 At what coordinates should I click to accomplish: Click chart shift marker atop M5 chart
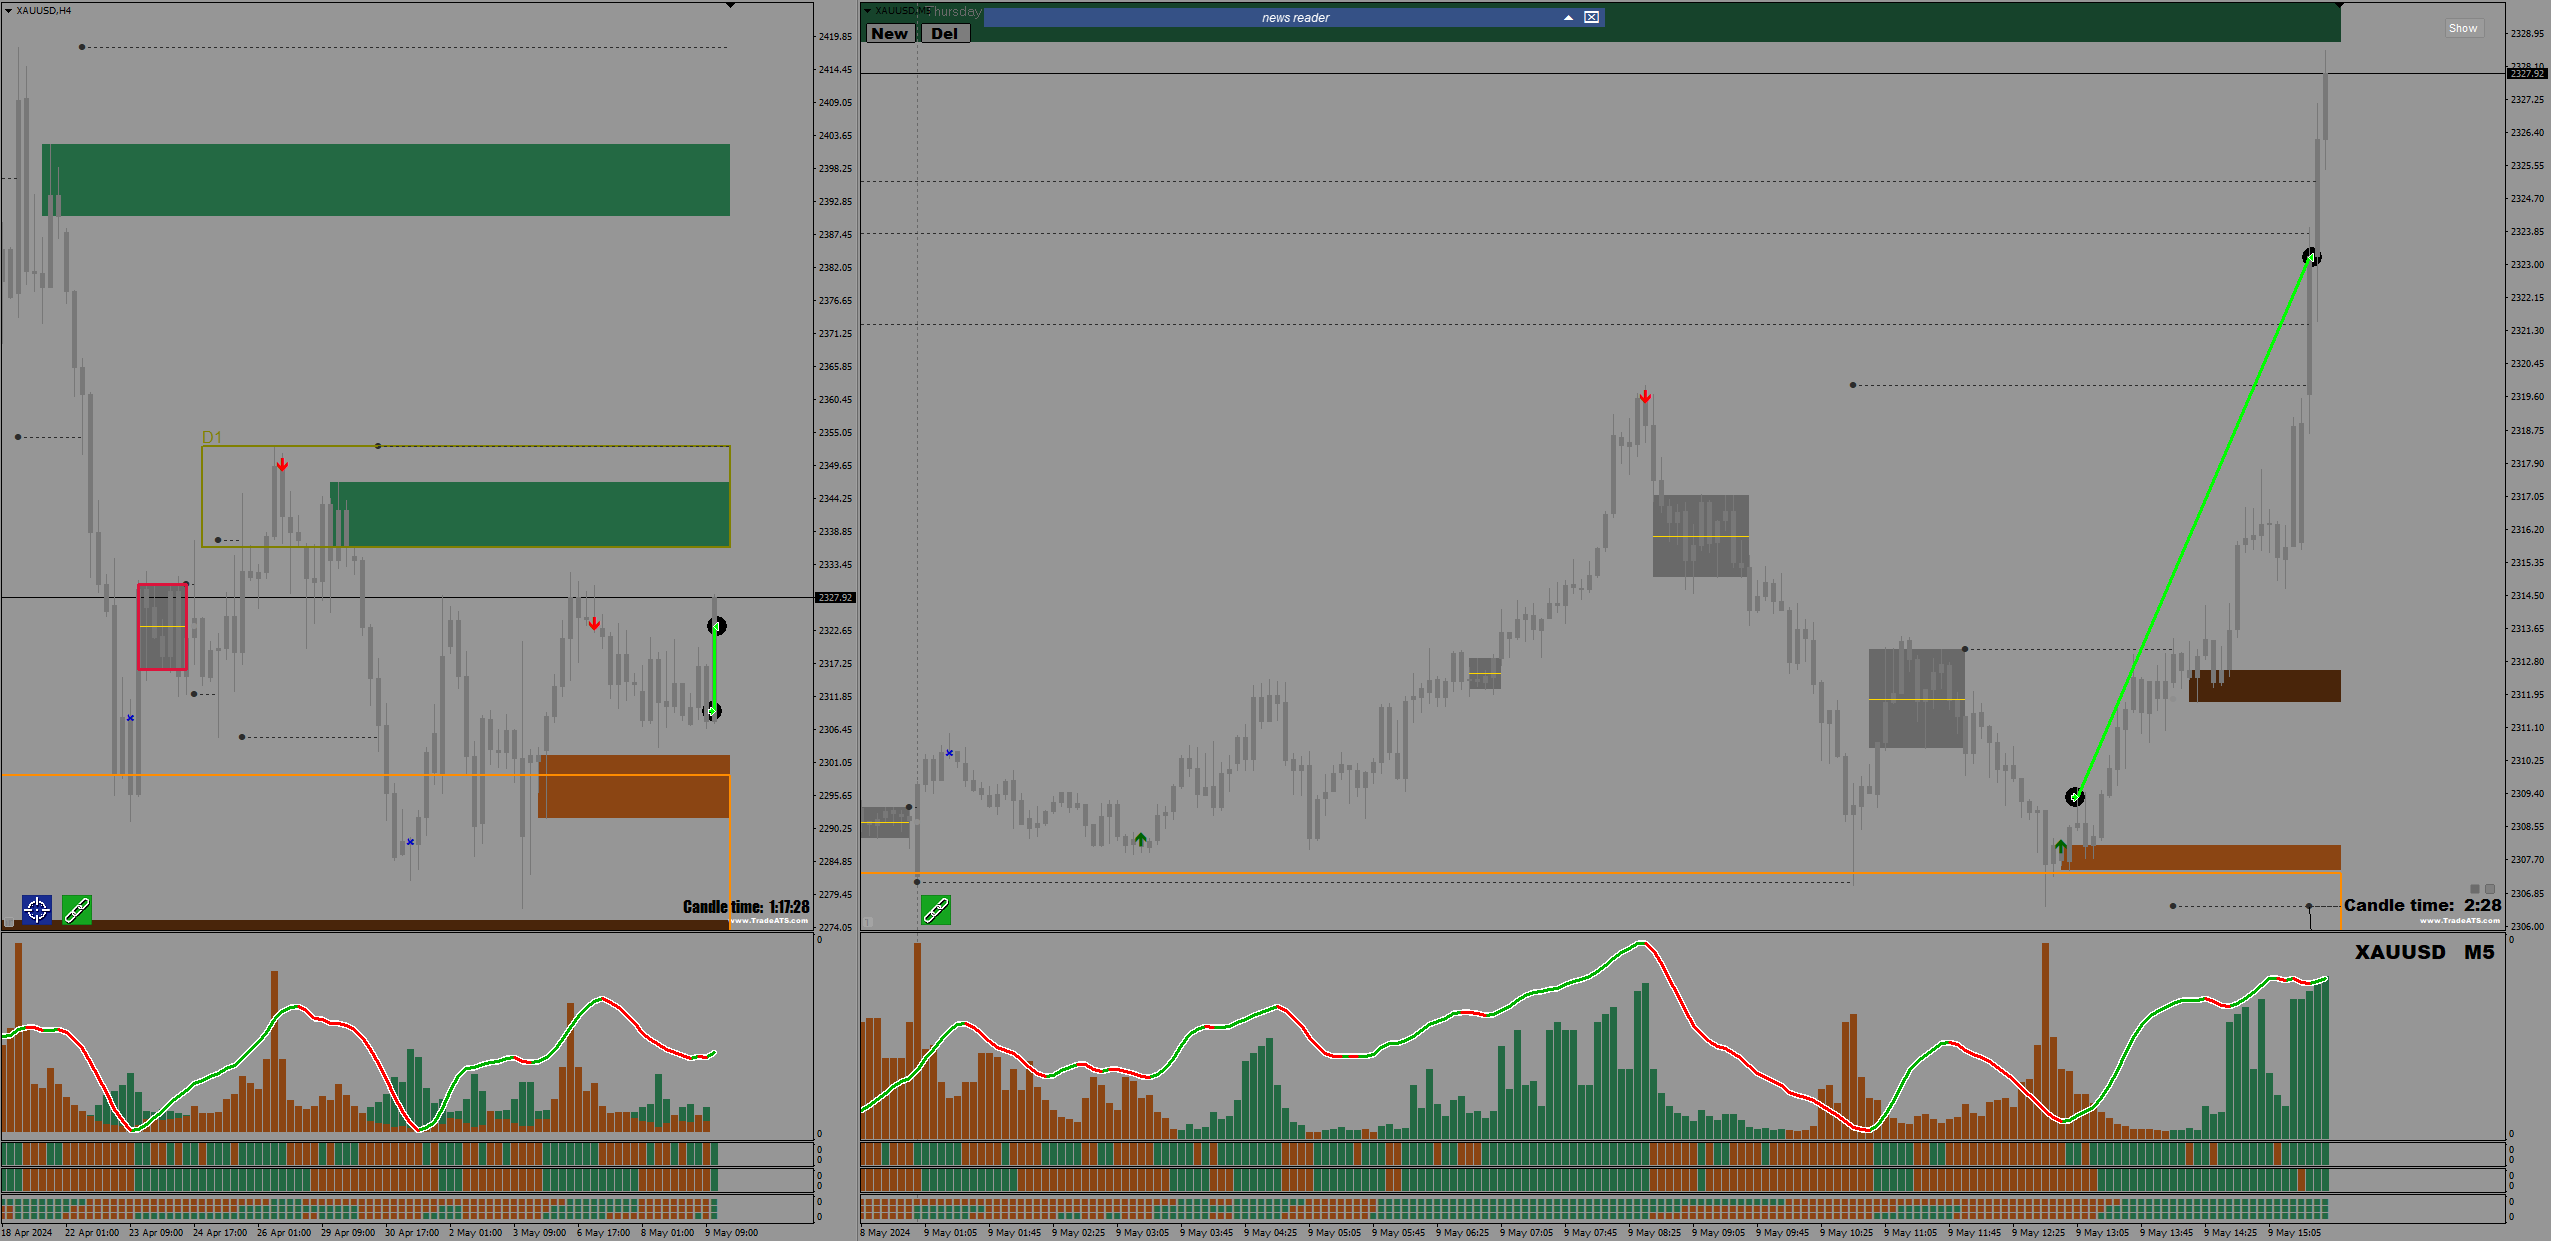[2339, 6]
